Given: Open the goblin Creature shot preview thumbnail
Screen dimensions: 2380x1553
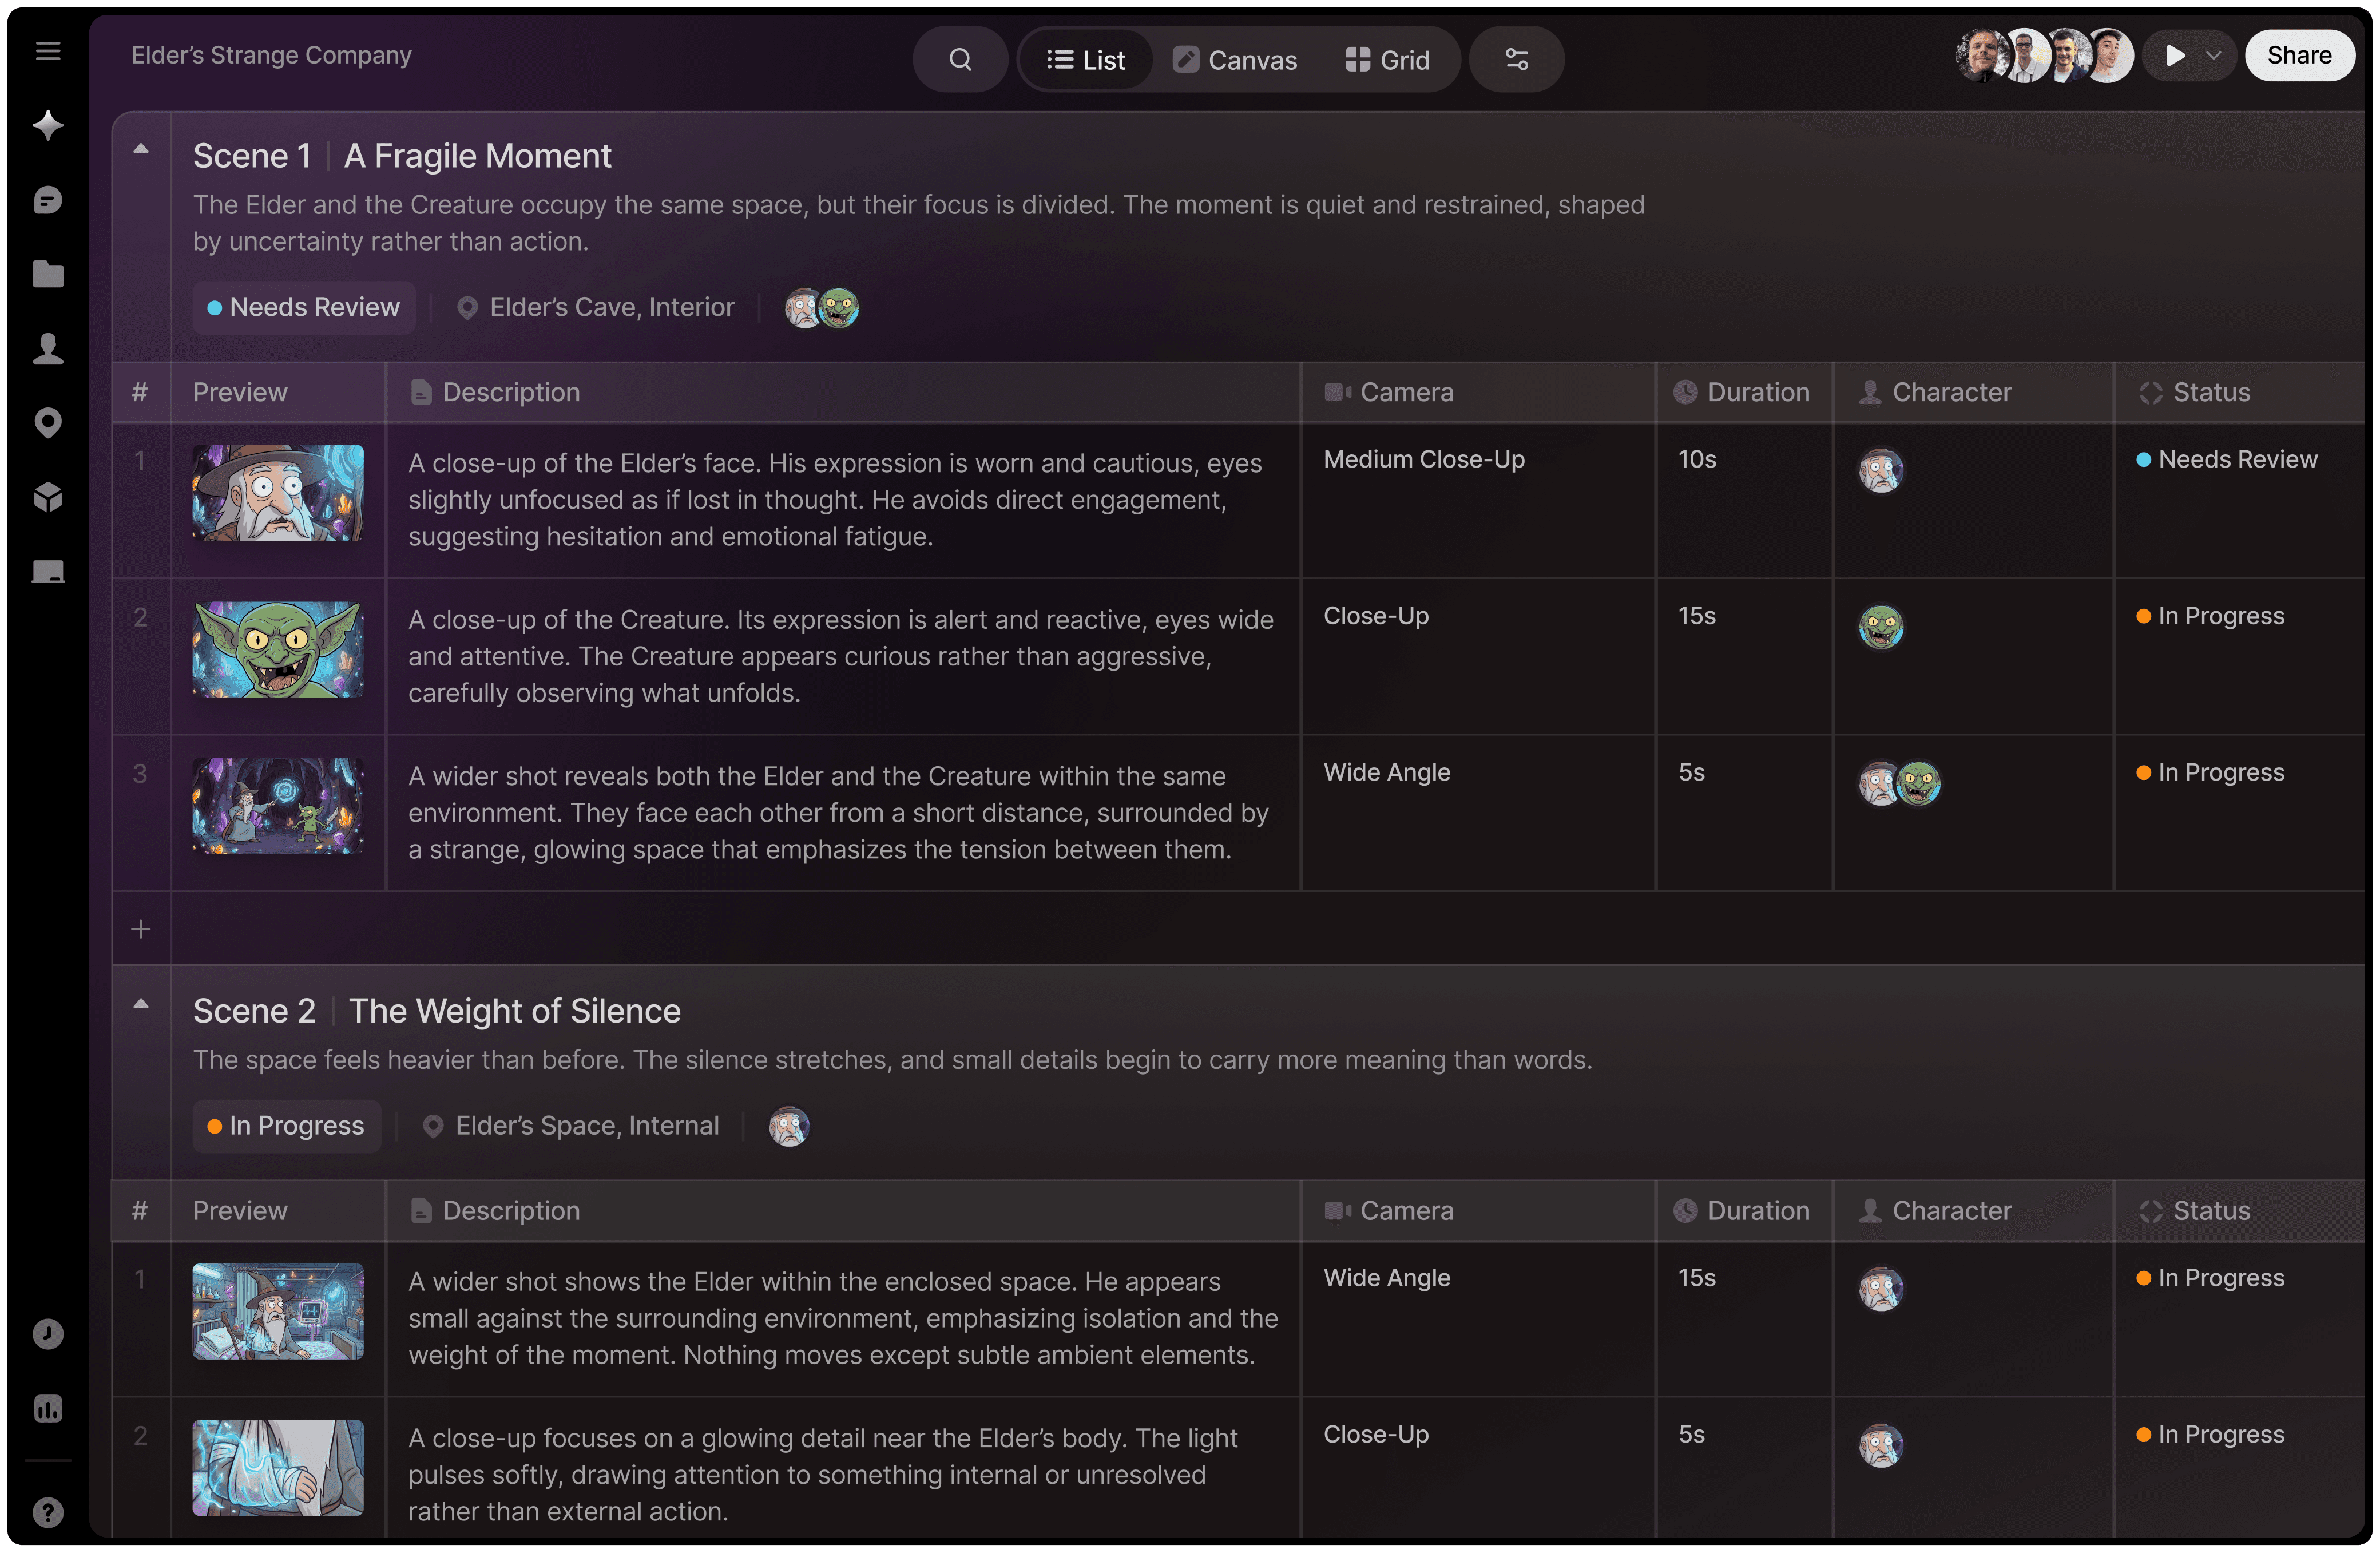Looking at the screenshot, I should 278,650.
